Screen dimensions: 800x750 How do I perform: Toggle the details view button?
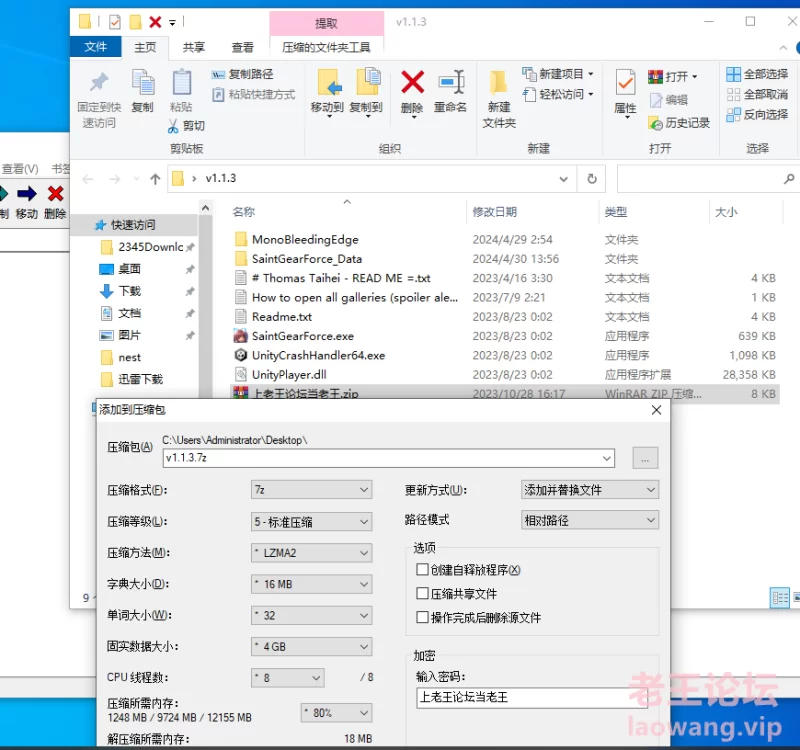pos(780,597)
